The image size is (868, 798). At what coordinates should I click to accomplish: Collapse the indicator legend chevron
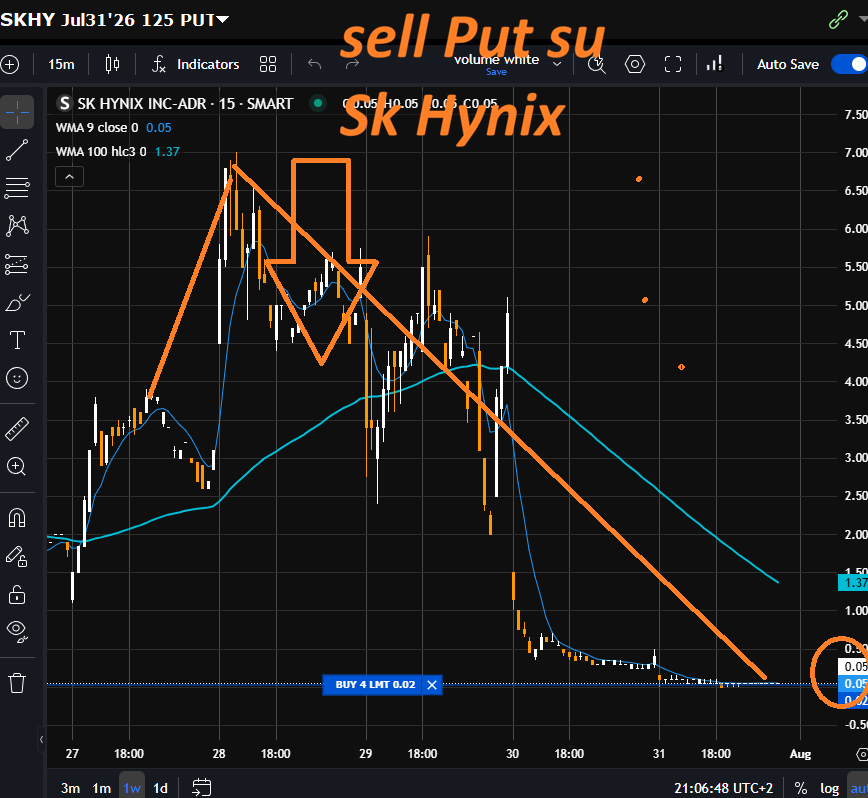point(69,177)
